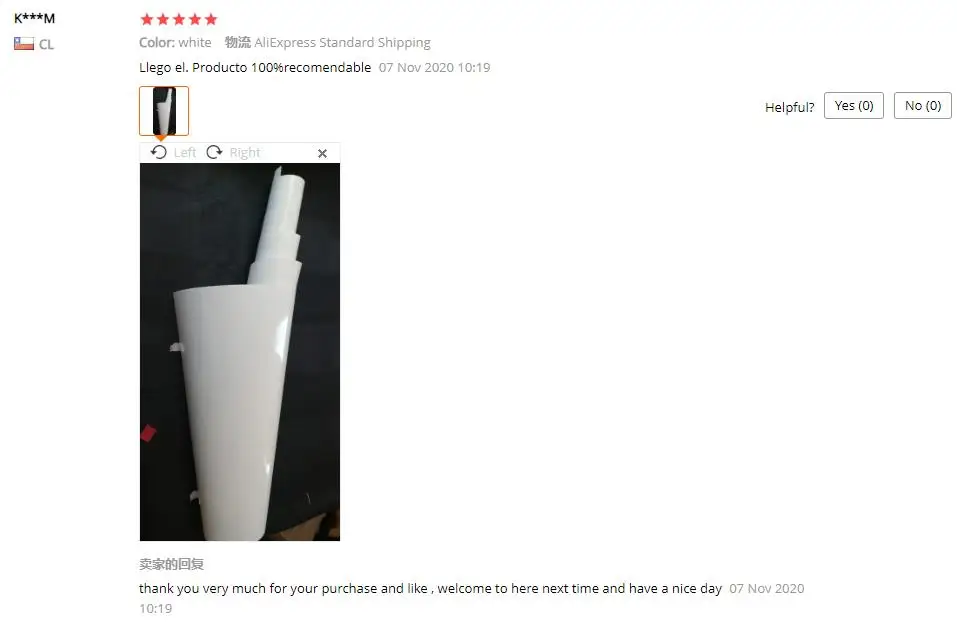Click the first red rating star

[146, 20]
